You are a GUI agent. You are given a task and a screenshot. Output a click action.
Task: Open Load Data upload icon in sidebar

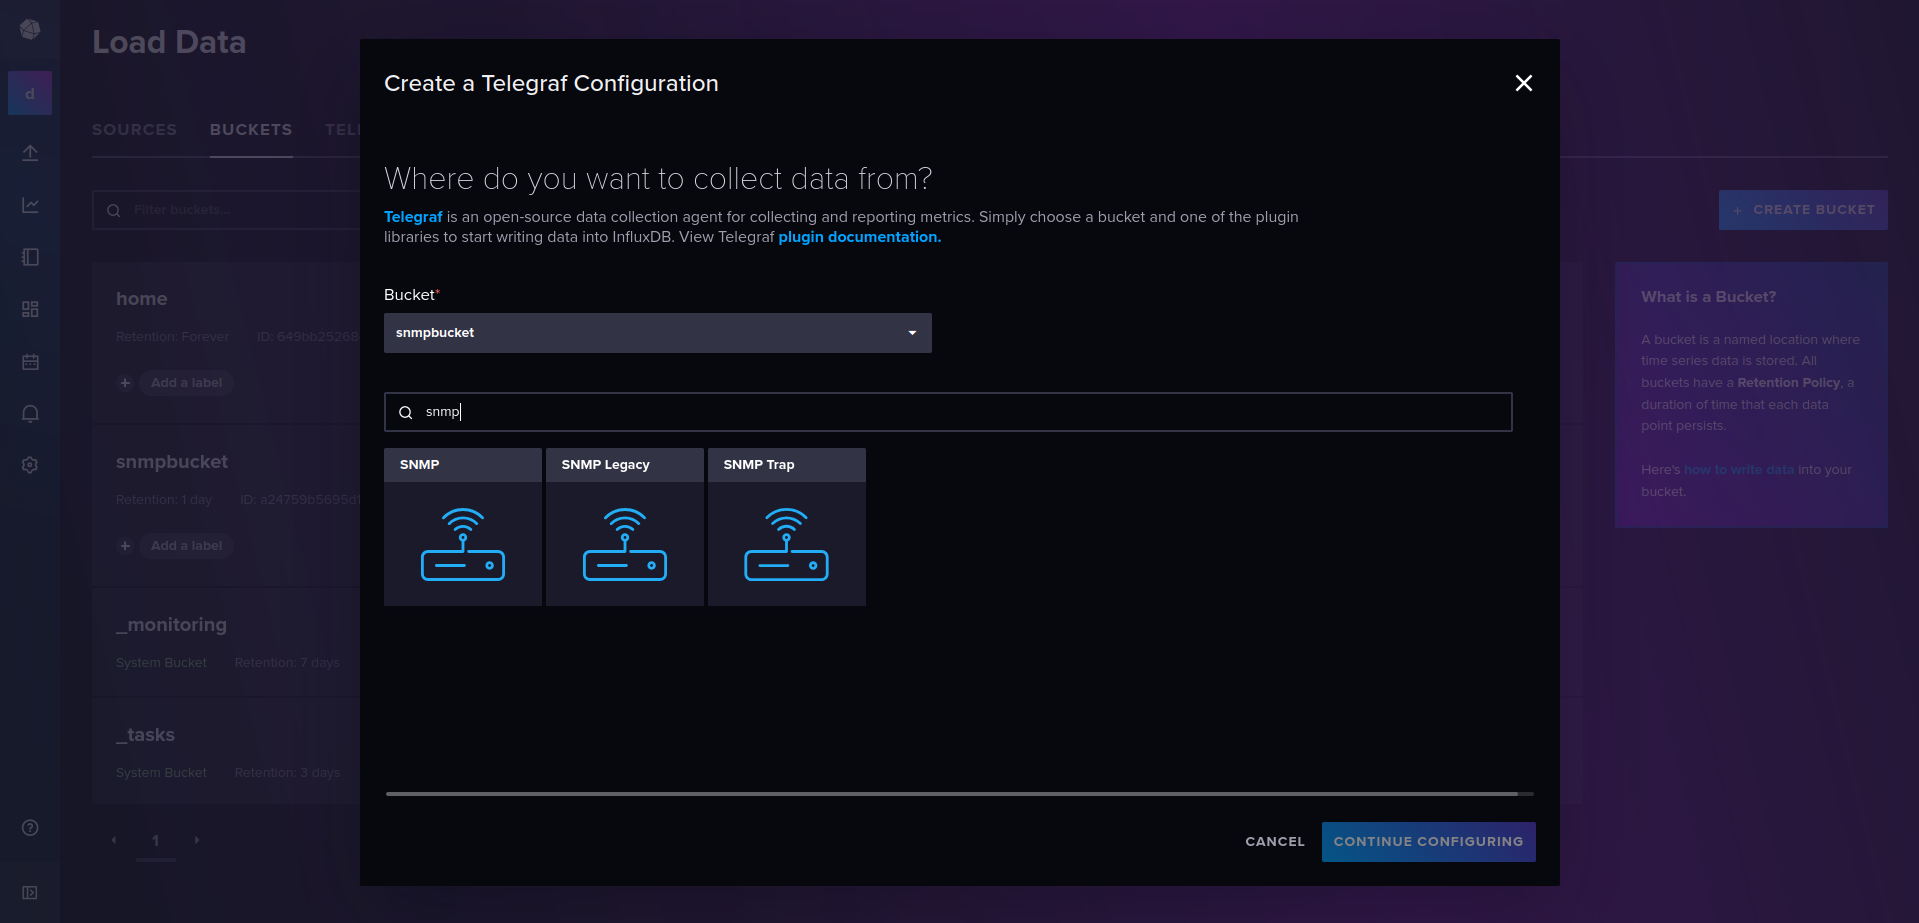[30, 153]
